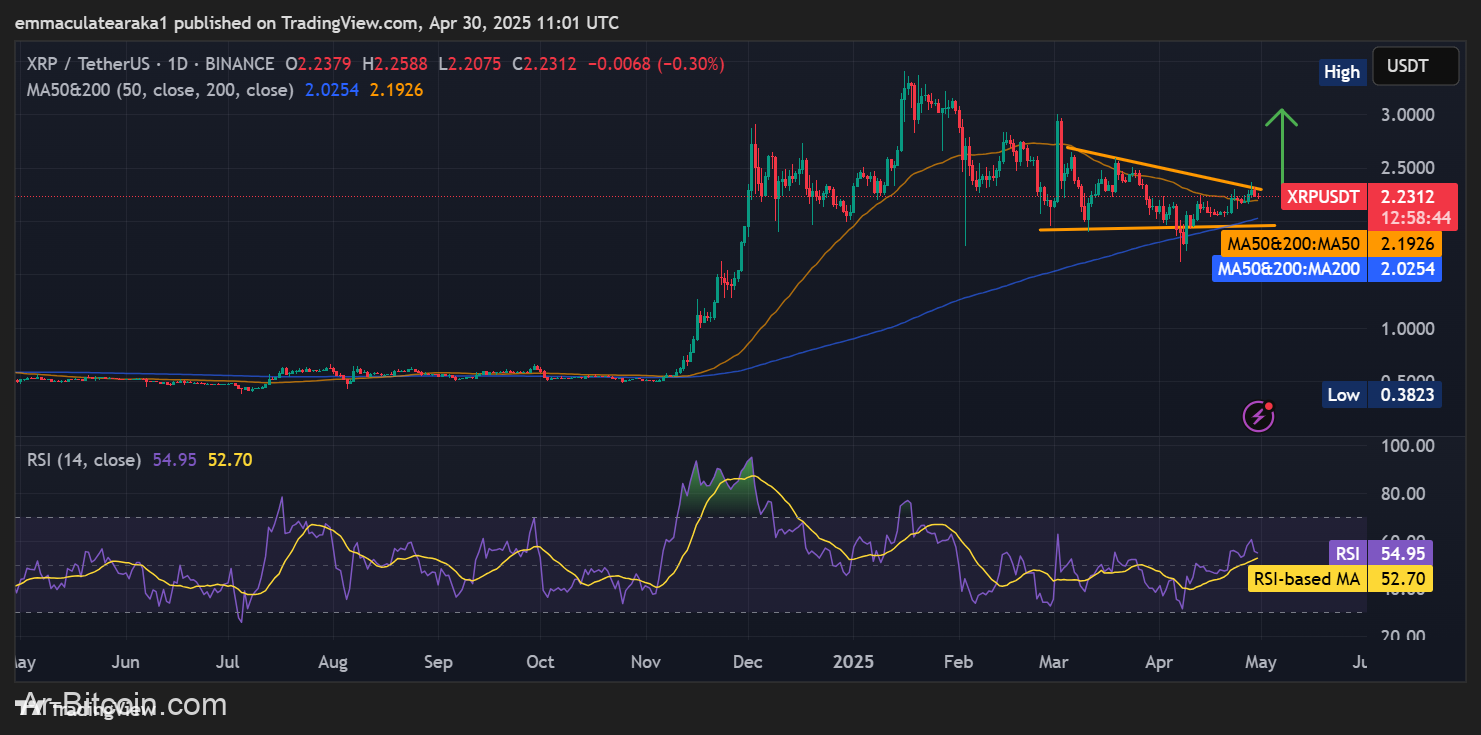Click the 2.5000 price scale level
This screenshot has height=735, width=1481.
pyautogui.click(x=1407, y=167)
